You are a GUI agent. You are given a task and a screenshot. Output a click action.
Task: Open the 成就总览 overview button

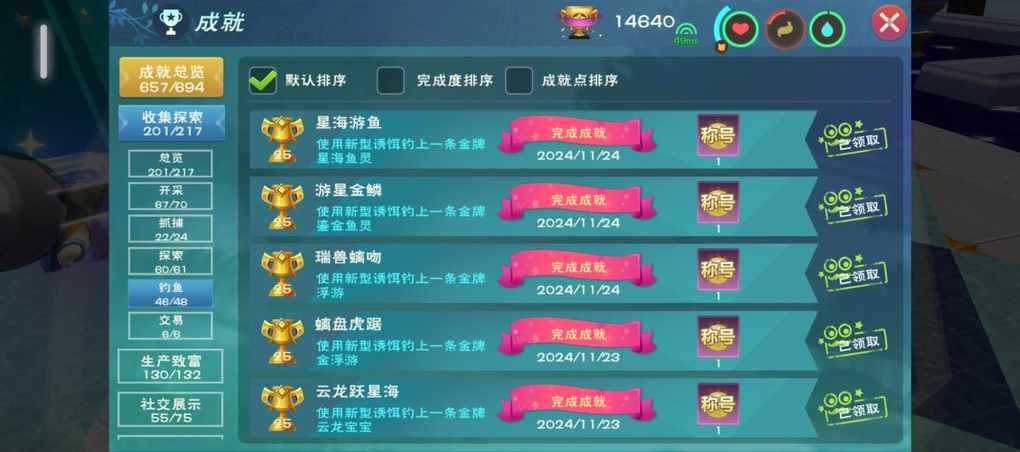tap(171, 77)
